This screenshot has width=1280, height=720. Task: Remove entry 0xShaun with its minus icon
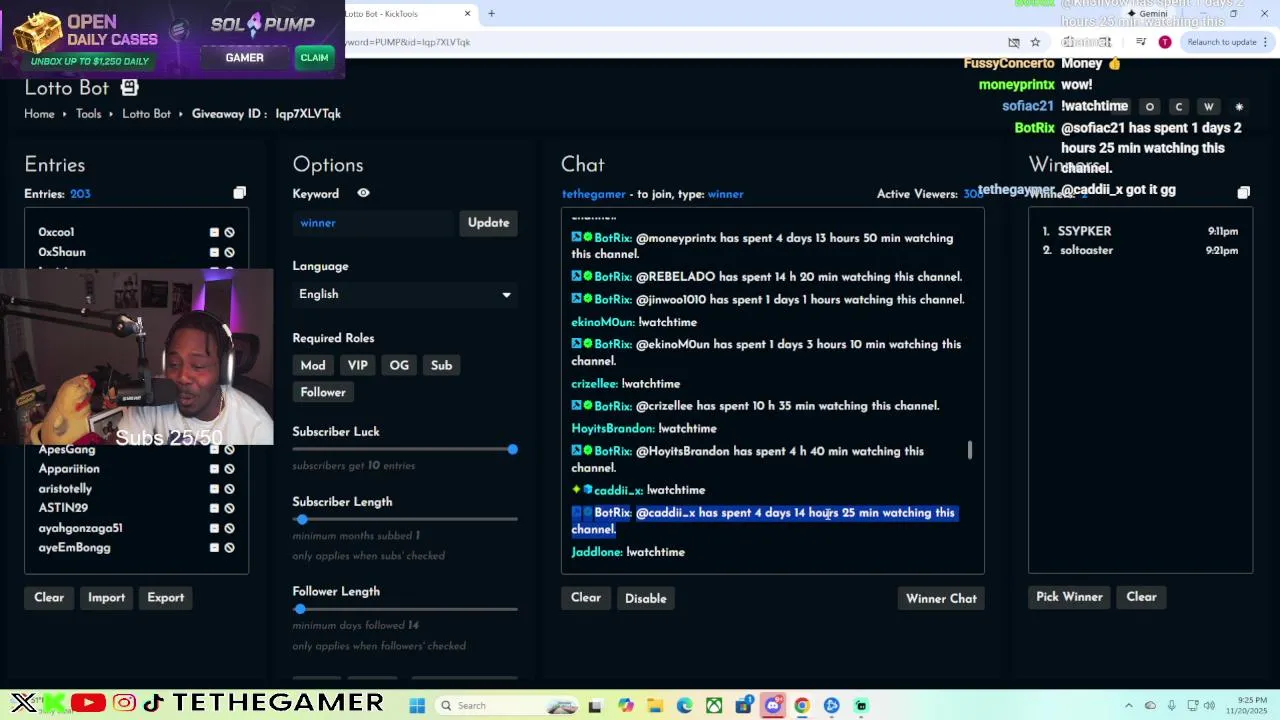(214, 252)
